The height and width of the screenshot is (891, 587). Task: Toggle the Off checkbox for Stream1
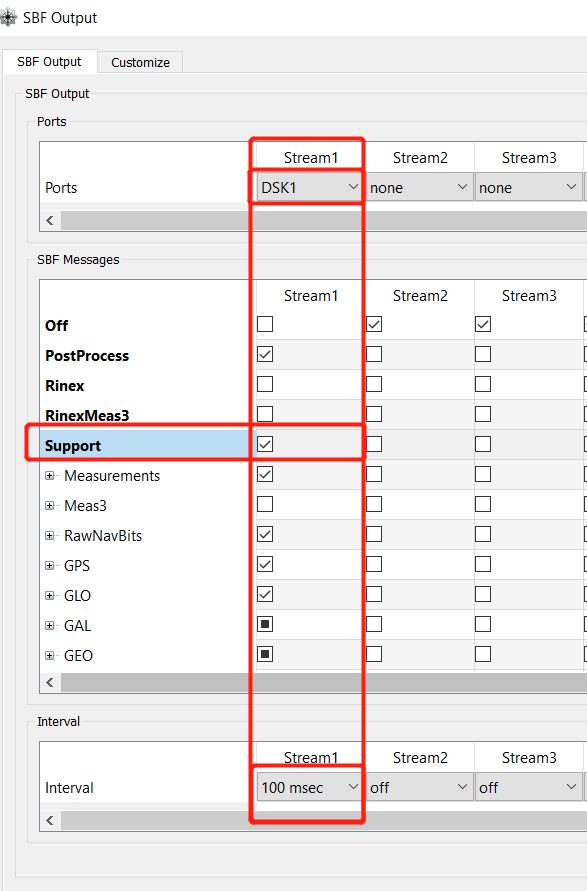pyautogui.click(x=265, y=324)
